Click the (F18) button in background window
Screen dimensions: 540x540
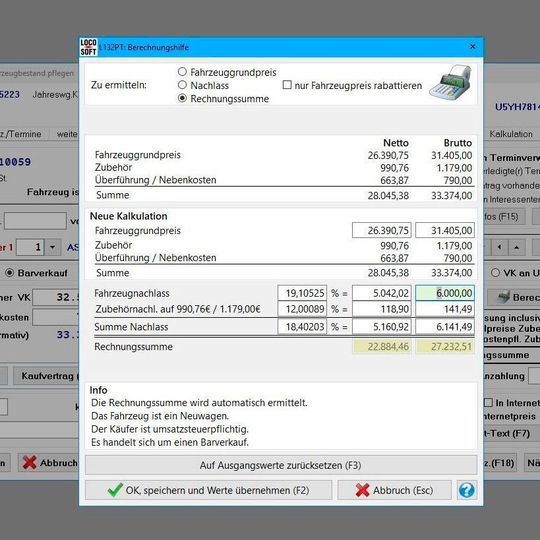[x=500, y=463]
